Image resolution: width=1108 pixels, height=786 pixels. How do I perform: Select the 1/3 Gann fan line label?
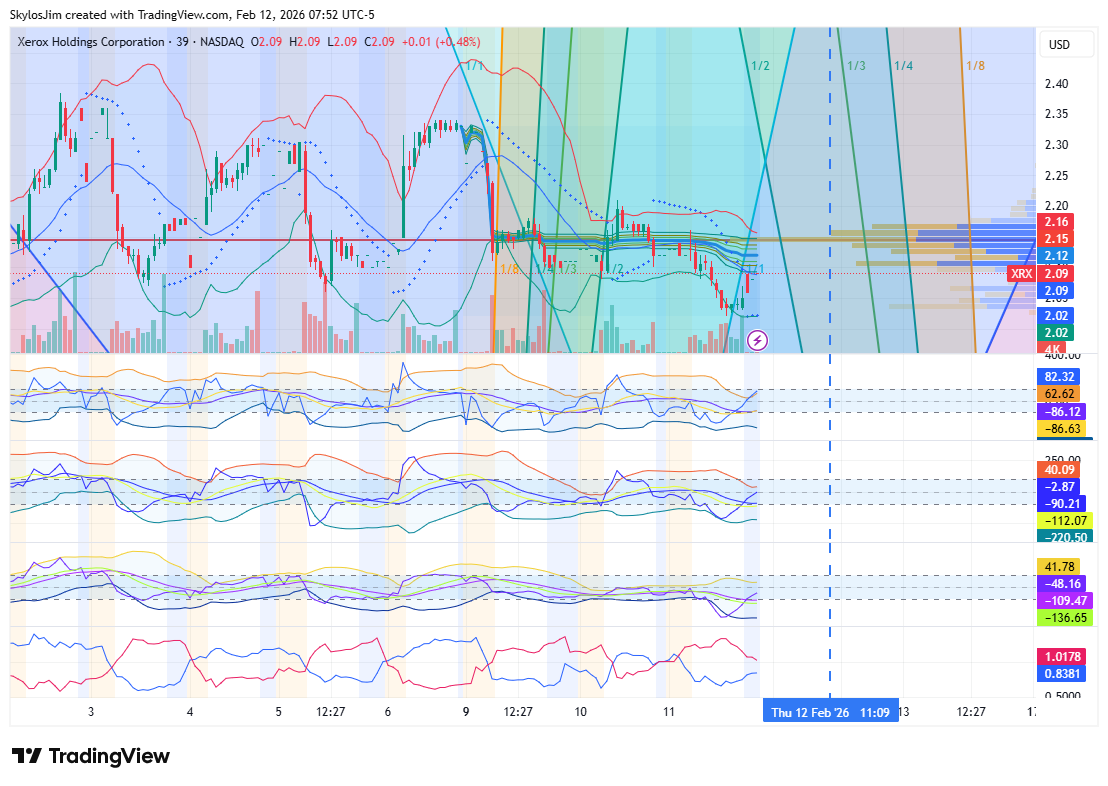click(x=856, y=66)
